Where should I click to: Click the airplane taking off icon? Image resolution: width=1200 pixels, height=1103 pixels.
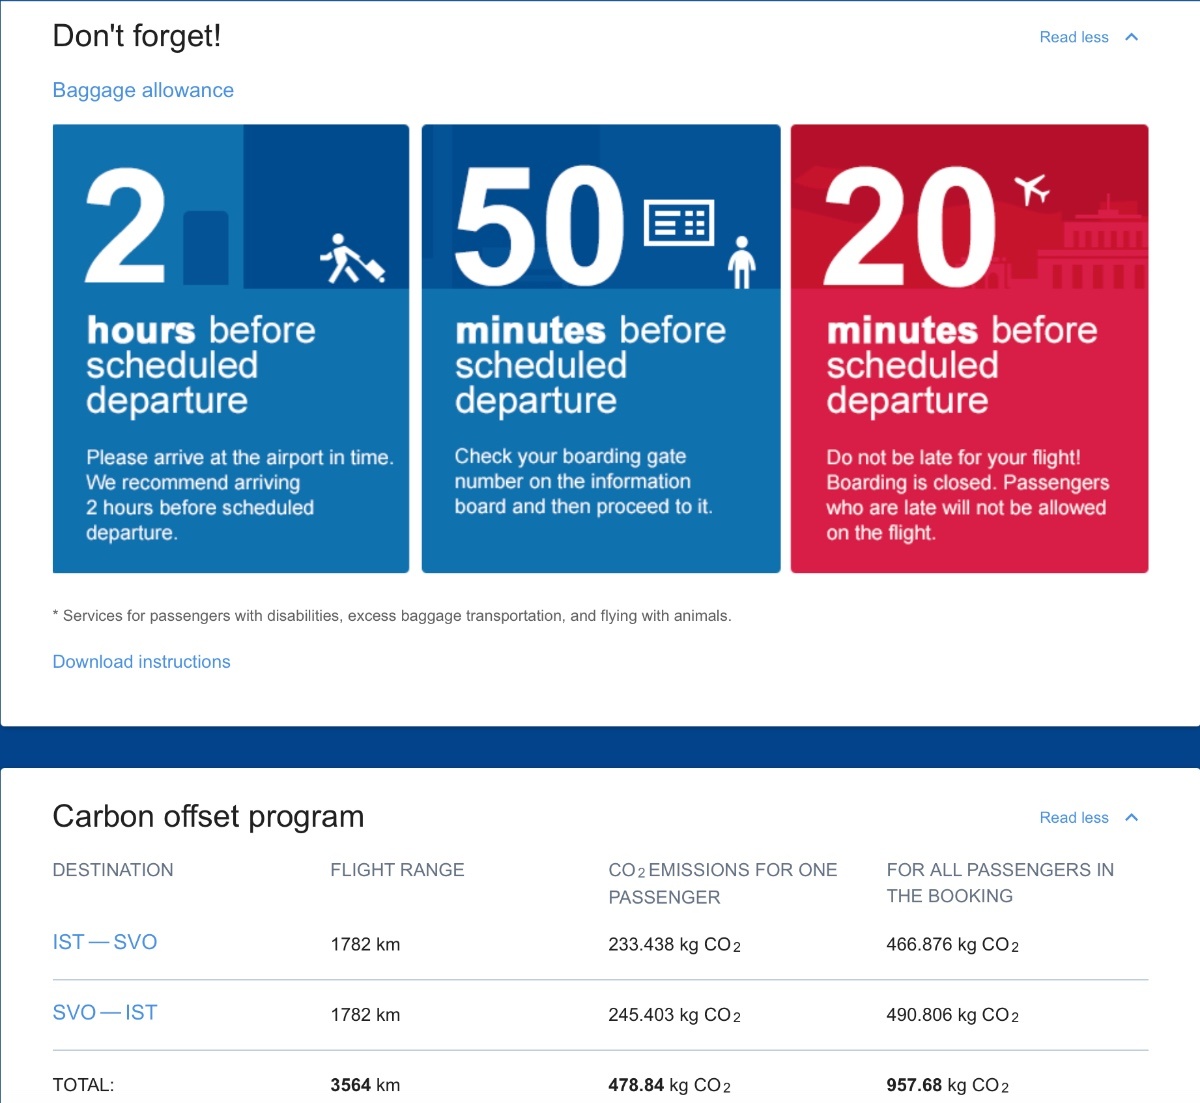coord(1031,188)
